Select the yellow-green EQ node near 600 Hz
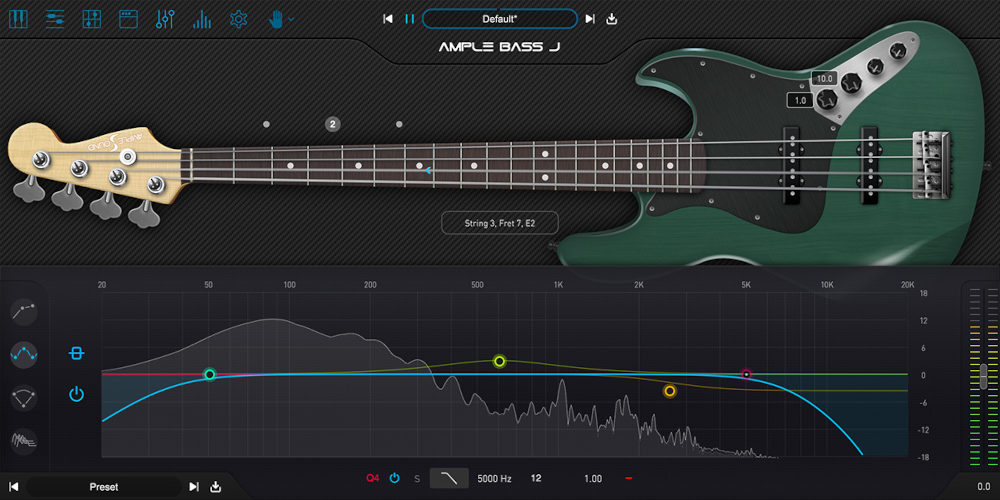Screen dimensions: 1000x500 (500, 362)
